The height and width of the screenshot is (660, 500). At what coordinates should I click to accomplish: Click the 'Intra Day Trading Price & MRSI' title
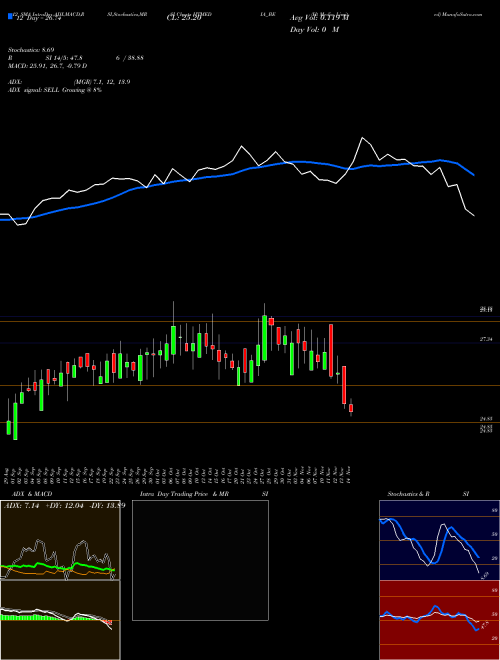tap(204, 494)
